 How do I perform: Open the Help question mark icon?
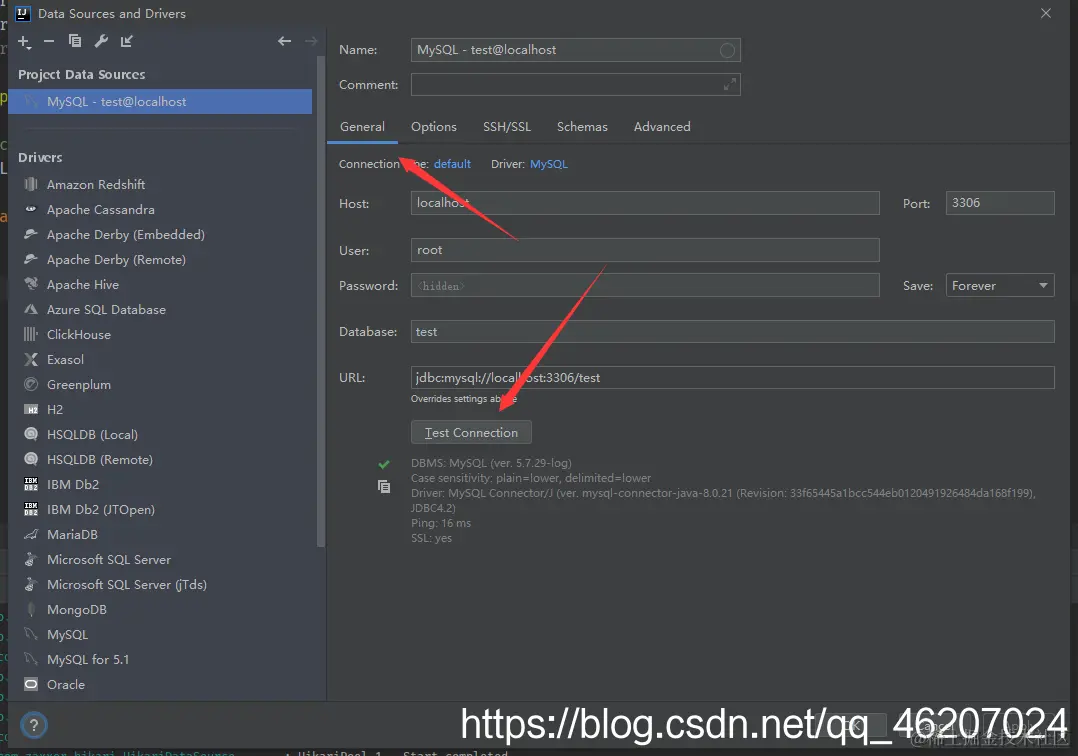[33, 725]
